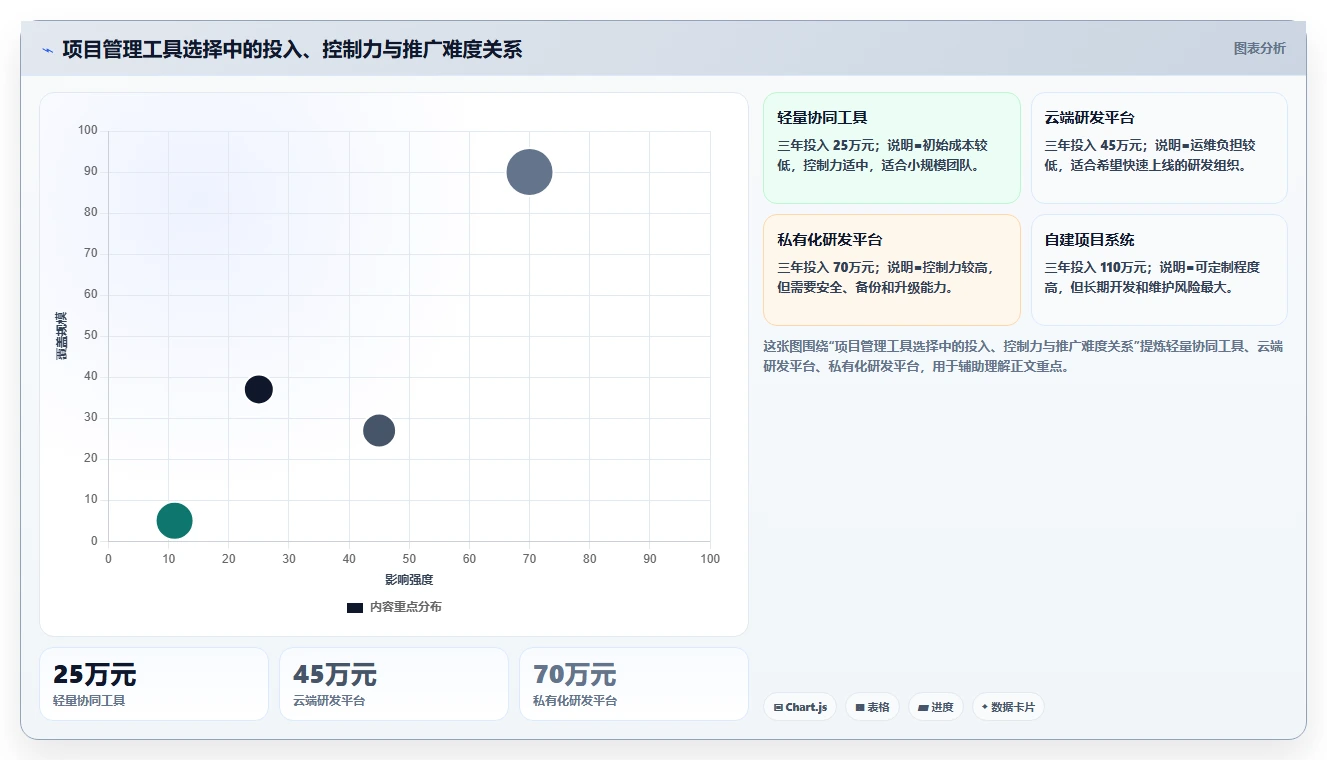This screenshot has width=1327, height=760.
Task: Click the summary paragraph starting 这张图围绕
Action: click(x=1023, y=356)
